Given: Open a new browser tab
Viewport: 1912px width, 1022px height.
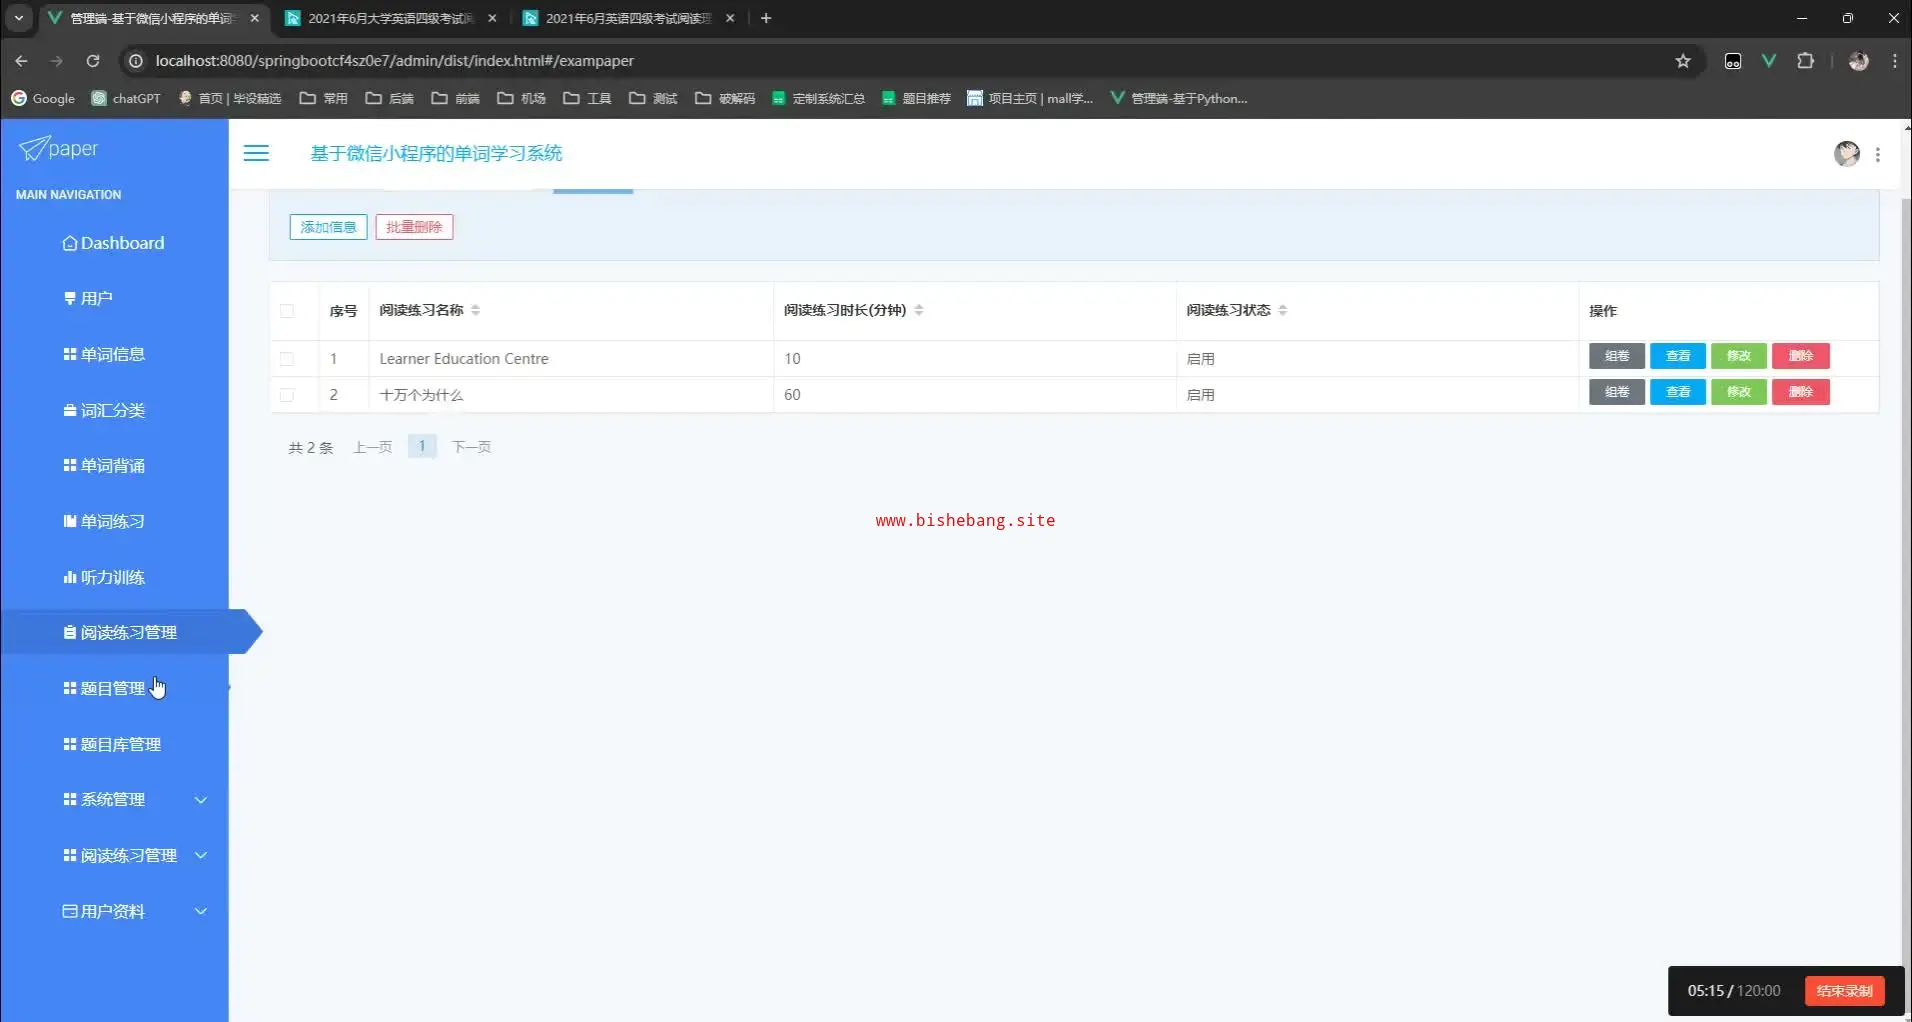Looking at the screenshot, I should pyautogui.click(x=766, y=18).
